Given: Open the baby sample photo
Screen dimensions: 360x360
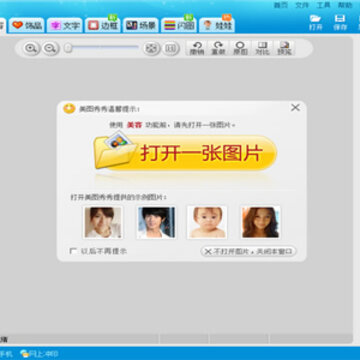Looking at the screenshot, I should pos(207,222).
